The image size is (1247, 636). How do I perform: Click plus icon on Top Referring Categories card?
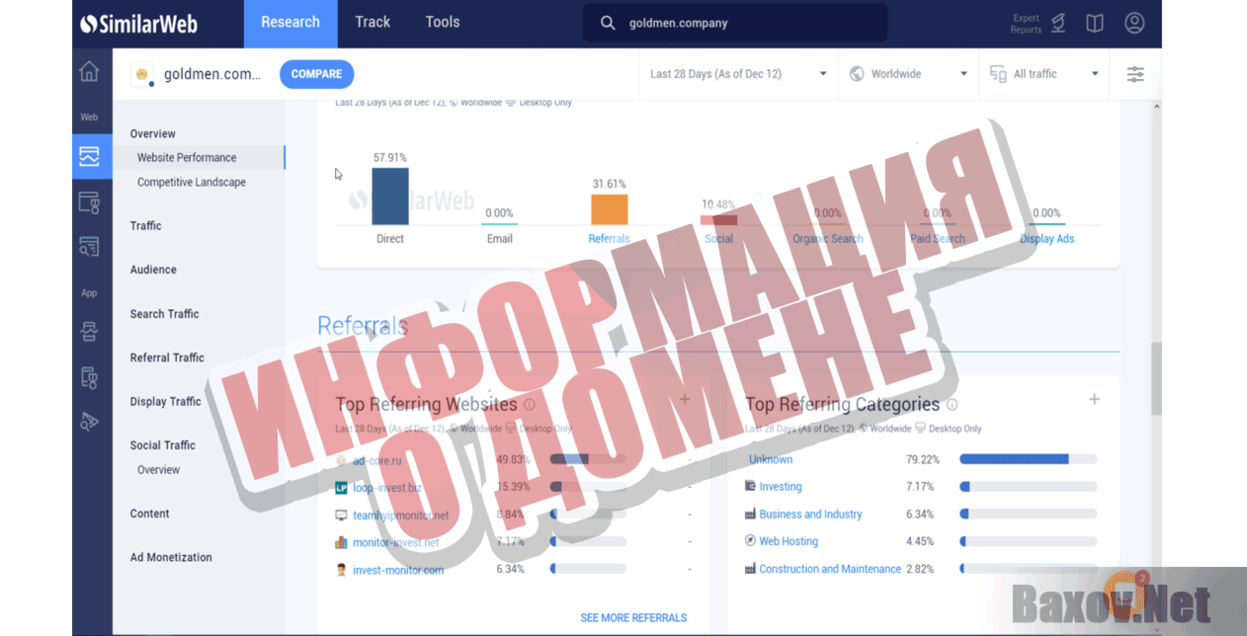point(1094,399)
